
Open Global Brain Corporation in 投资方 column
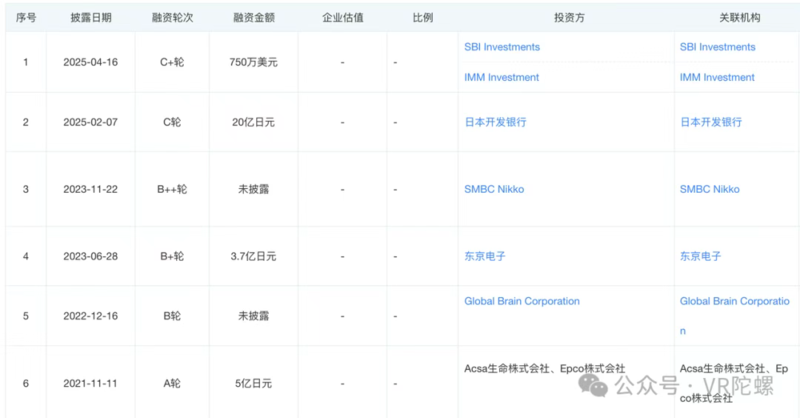(x=522, y=301)
